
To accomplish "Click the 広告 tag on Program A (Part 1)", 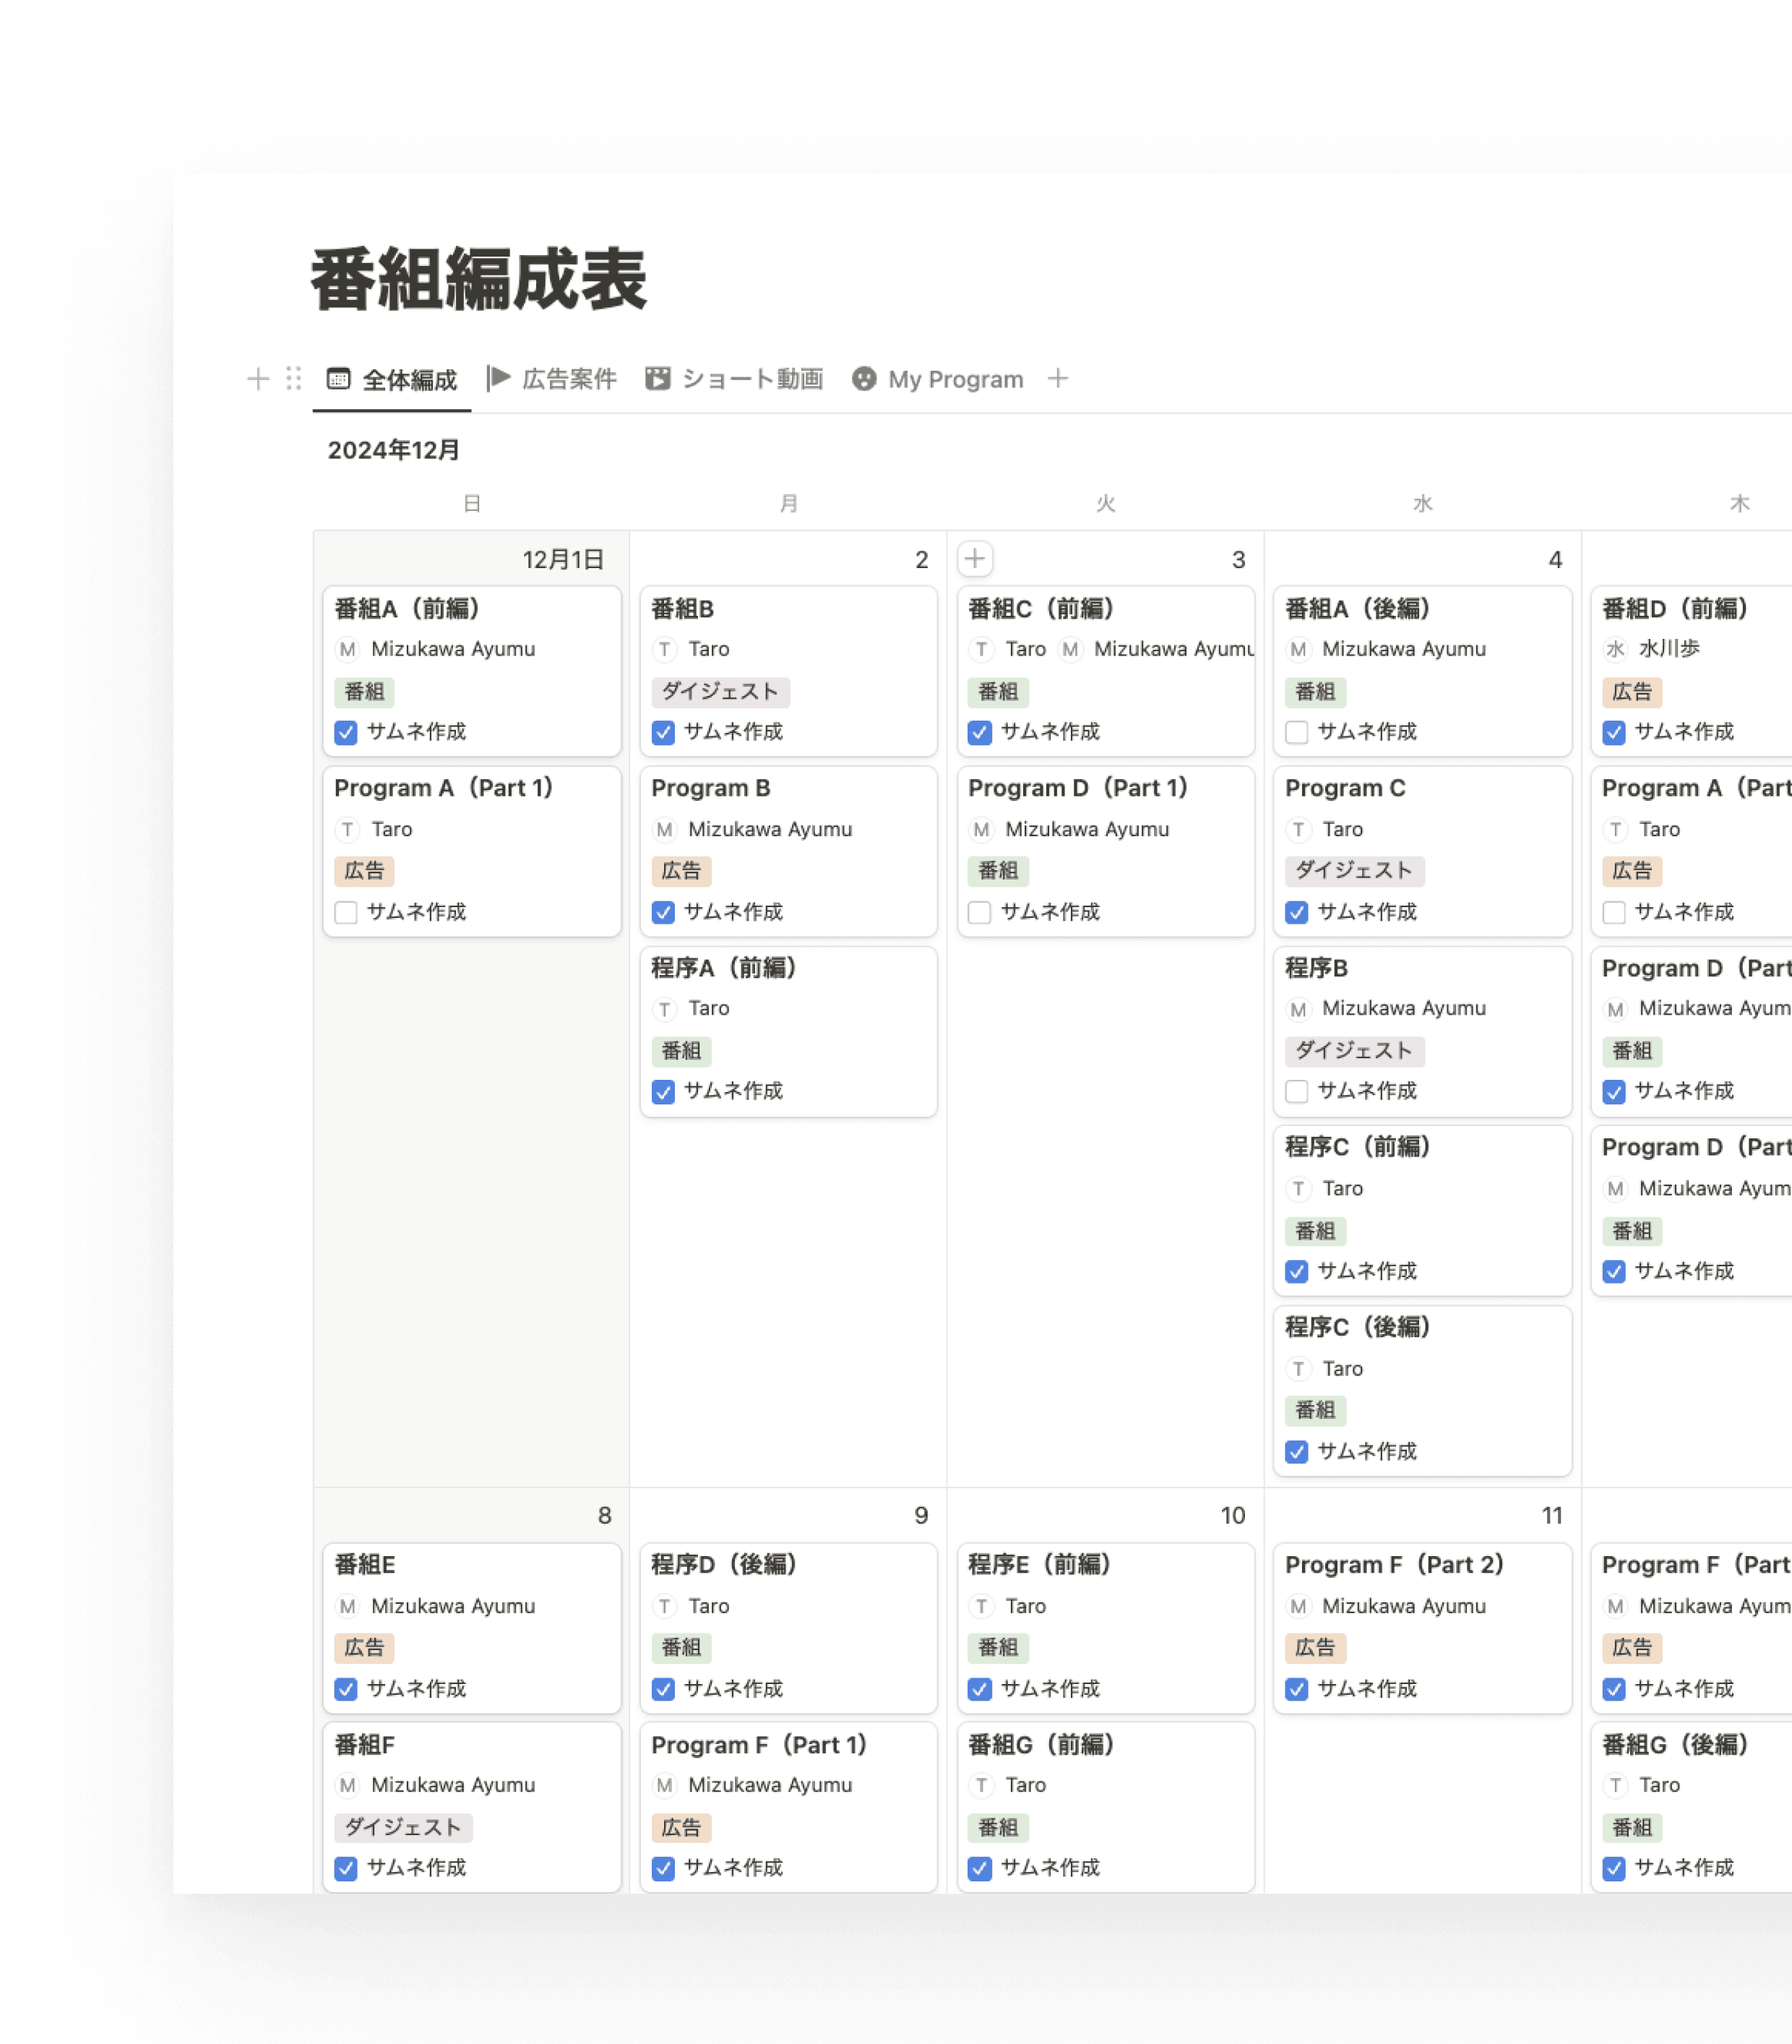I will [363, 871].
